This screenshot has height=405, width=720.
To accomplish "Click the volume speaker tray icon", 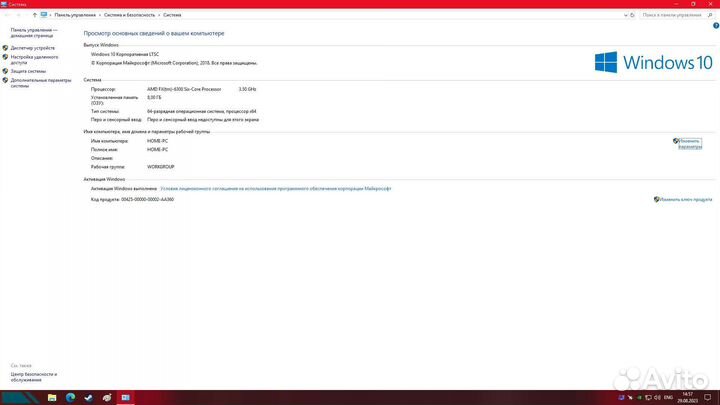I will point(657,398).
